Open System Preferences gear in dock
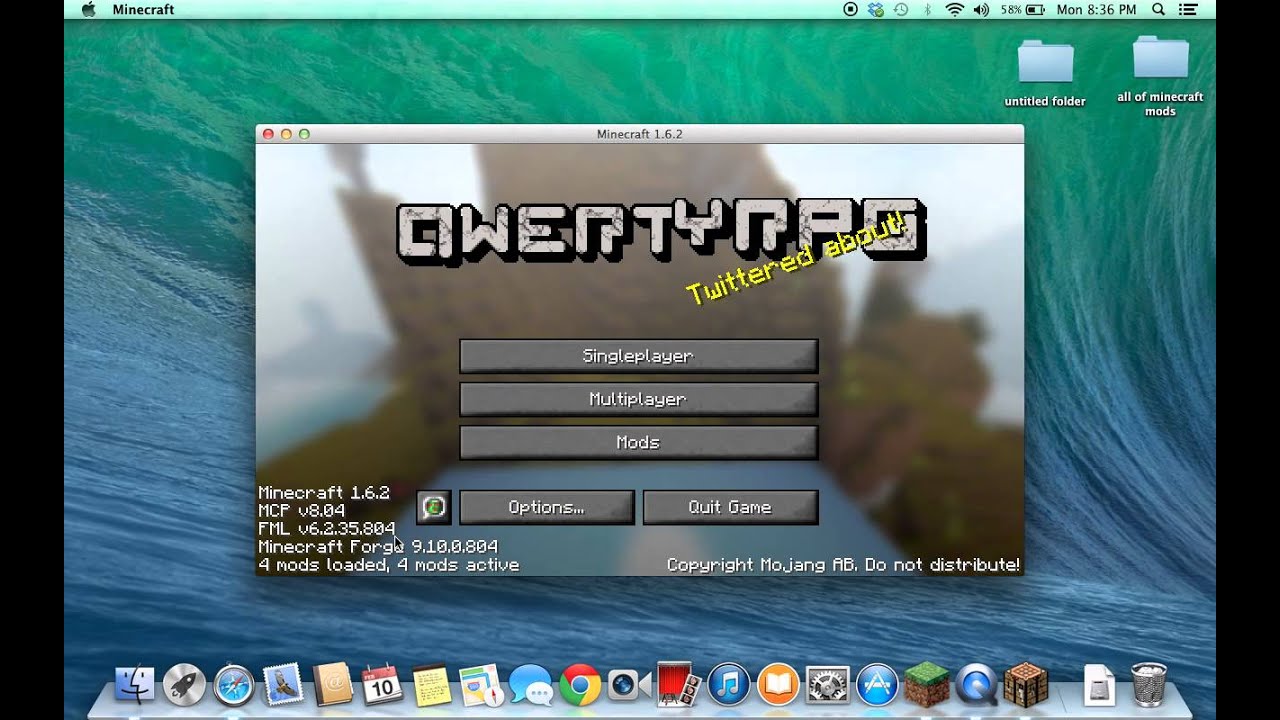Viewport: 1280px width, 720px height. (x=827, y=685)
